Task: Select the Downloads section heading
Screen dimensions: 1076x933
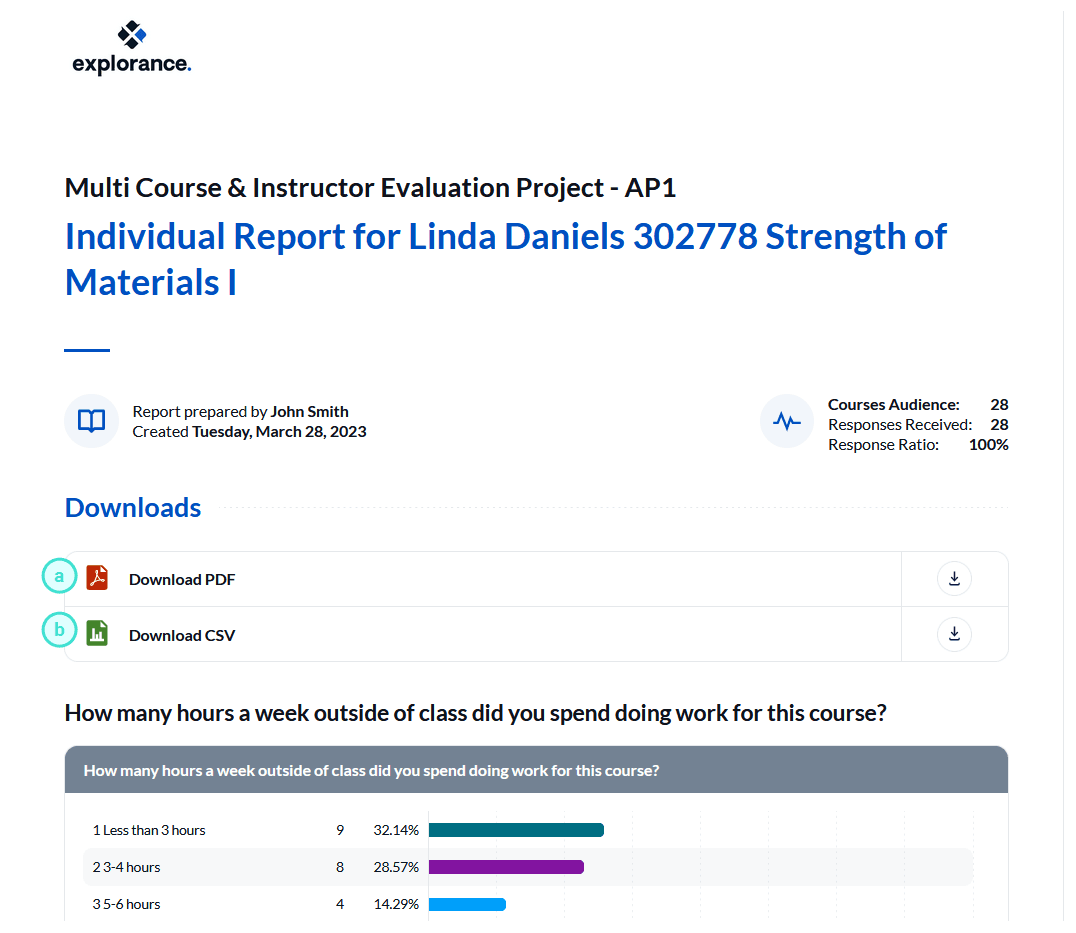Action: [x=133, y=508]
